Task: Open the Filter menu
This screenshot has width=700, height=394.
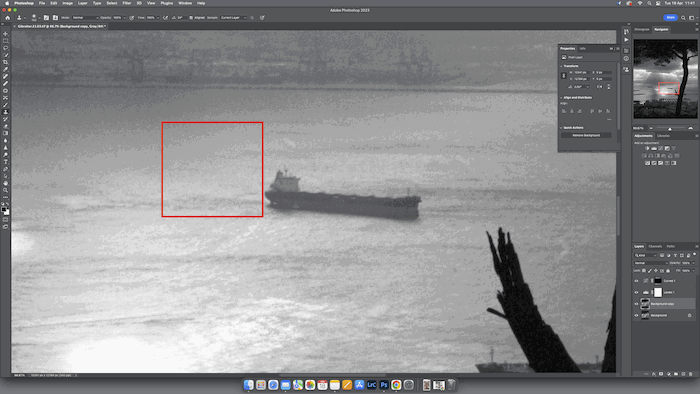Action: click(127, 3)
